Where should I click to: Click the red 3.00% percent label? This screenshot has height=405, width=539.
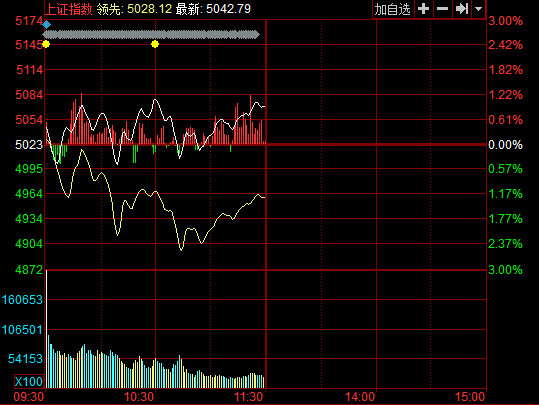click(505, 21)
